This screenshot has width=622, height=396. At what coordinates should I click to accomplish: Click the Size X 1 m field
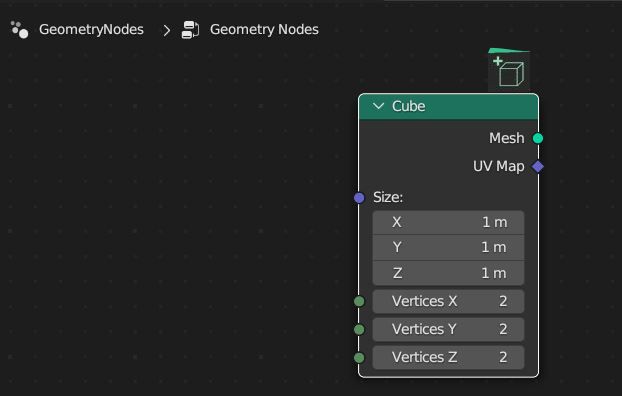coord(448,222)
